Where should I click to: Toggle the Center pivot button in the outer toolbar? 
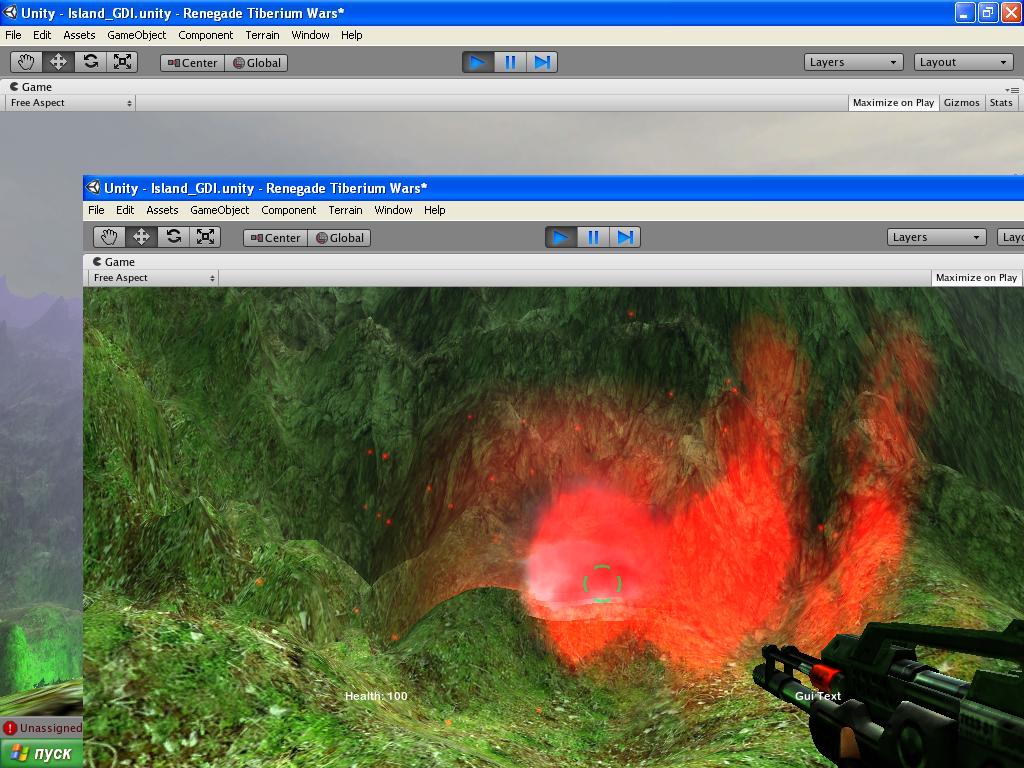[x=193, y=63]
